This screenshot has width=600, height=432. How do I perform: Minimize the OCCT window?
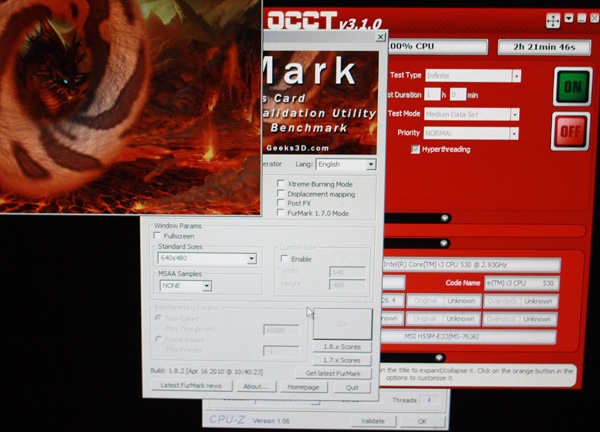point(581,18)
